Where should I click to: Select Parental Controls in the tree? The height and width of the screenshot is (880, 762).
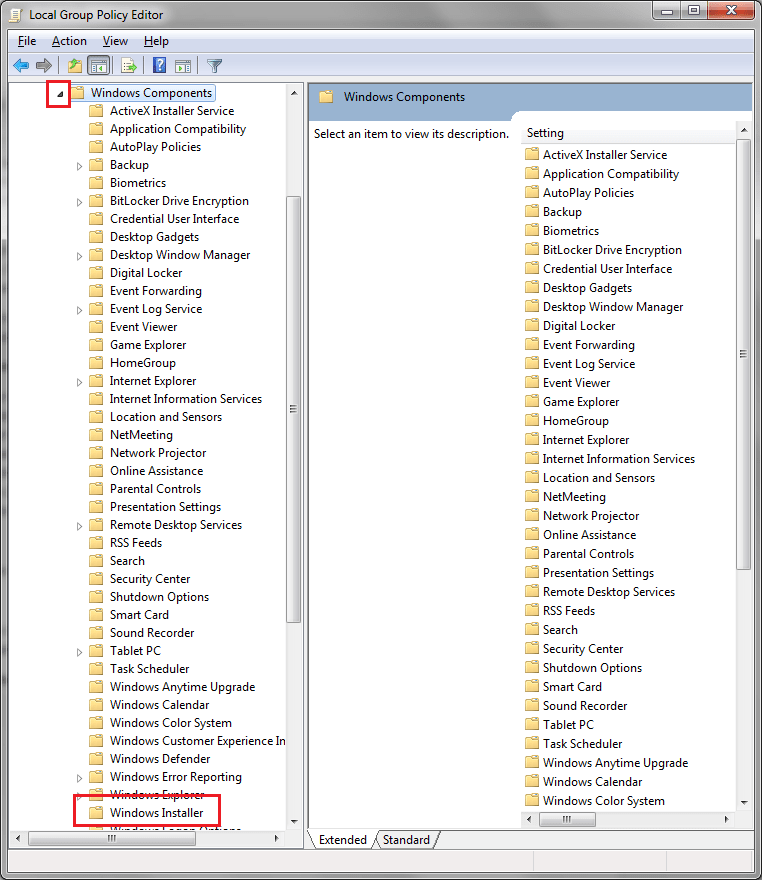tap(155, 489)
